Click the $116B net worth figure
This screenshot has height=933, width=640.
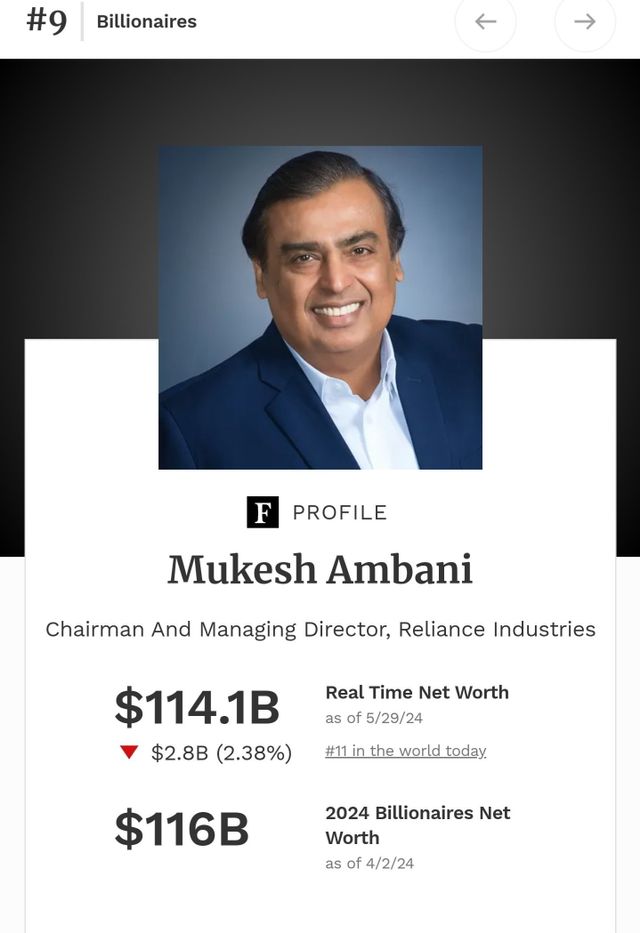(182, 829)
